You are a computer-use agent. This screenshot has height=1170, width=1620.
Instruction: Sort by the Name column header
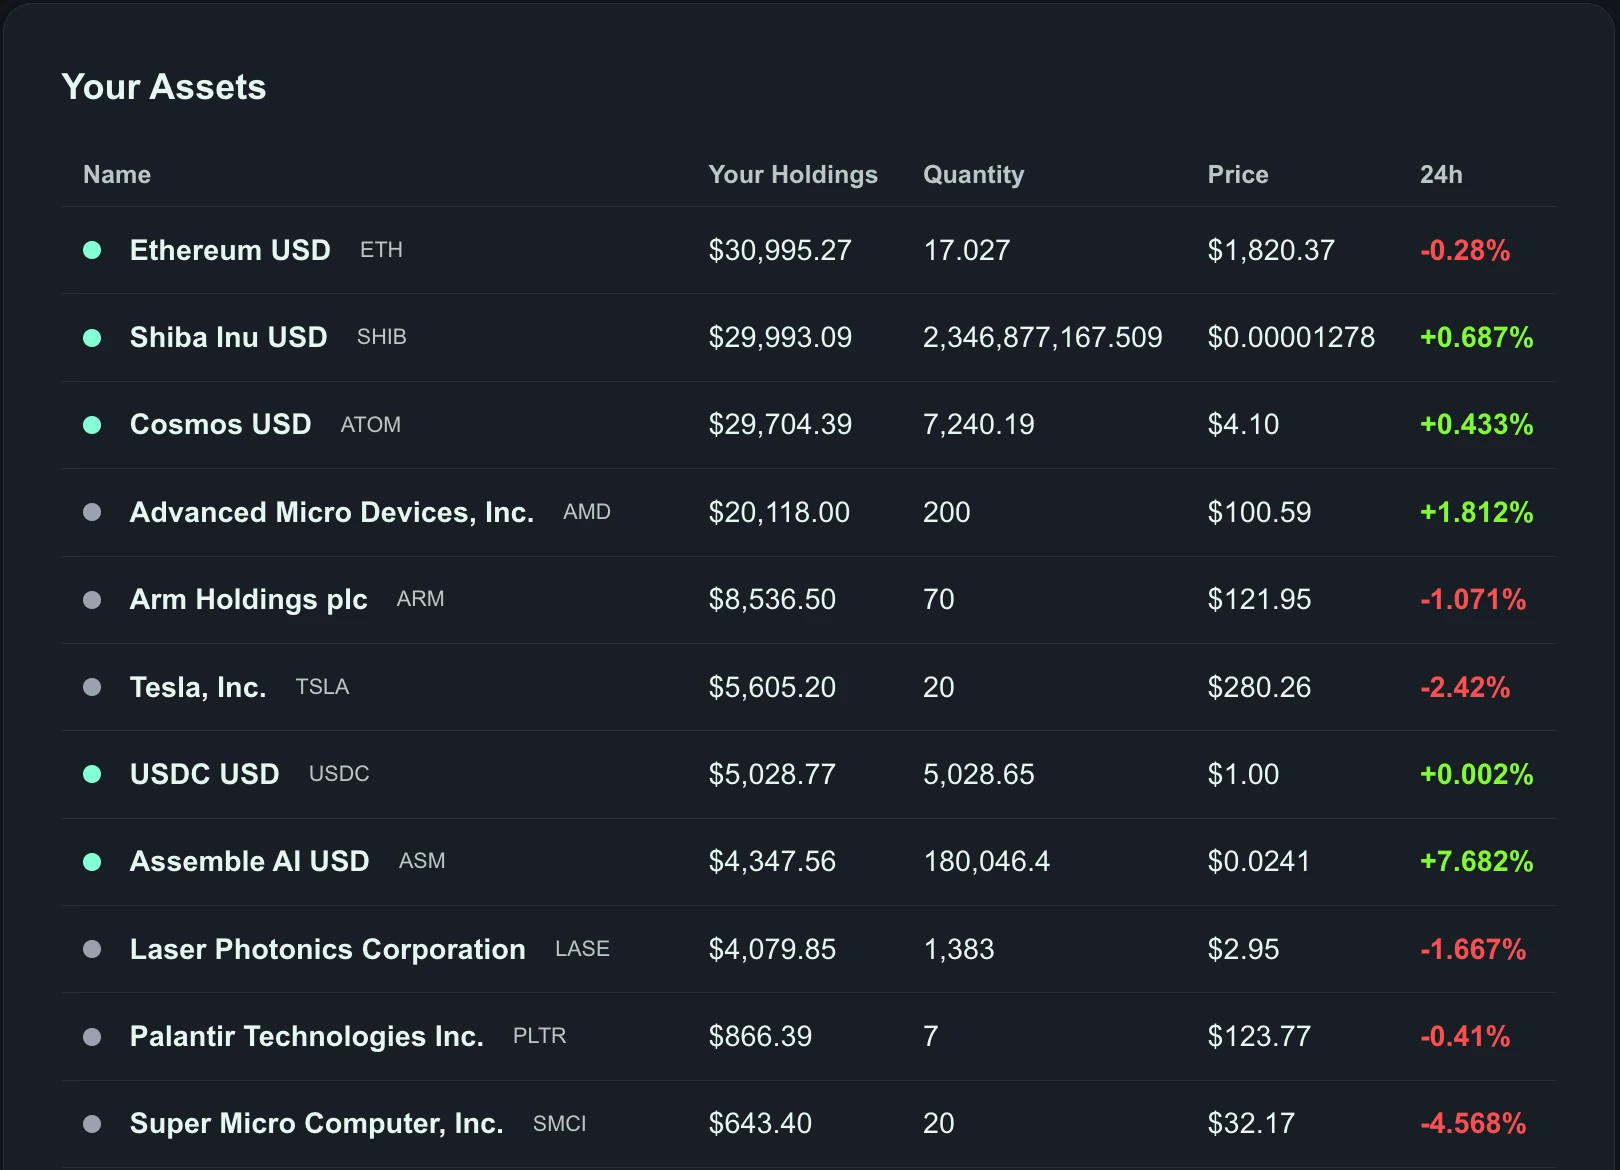coord(117,175)
